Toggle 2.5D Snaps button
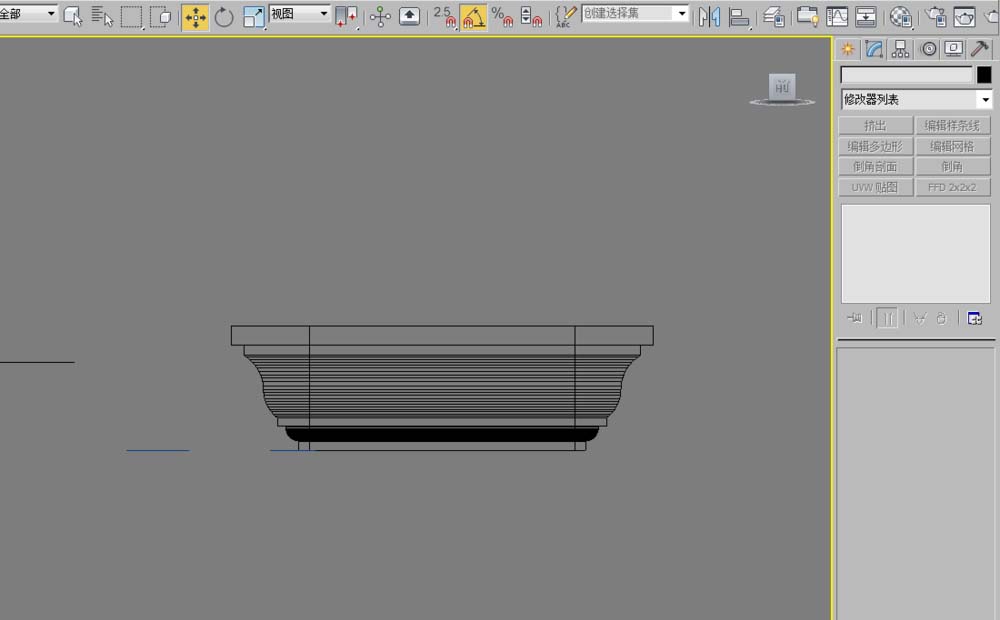This screenshot has height=620, width=1000. (444, 17)
